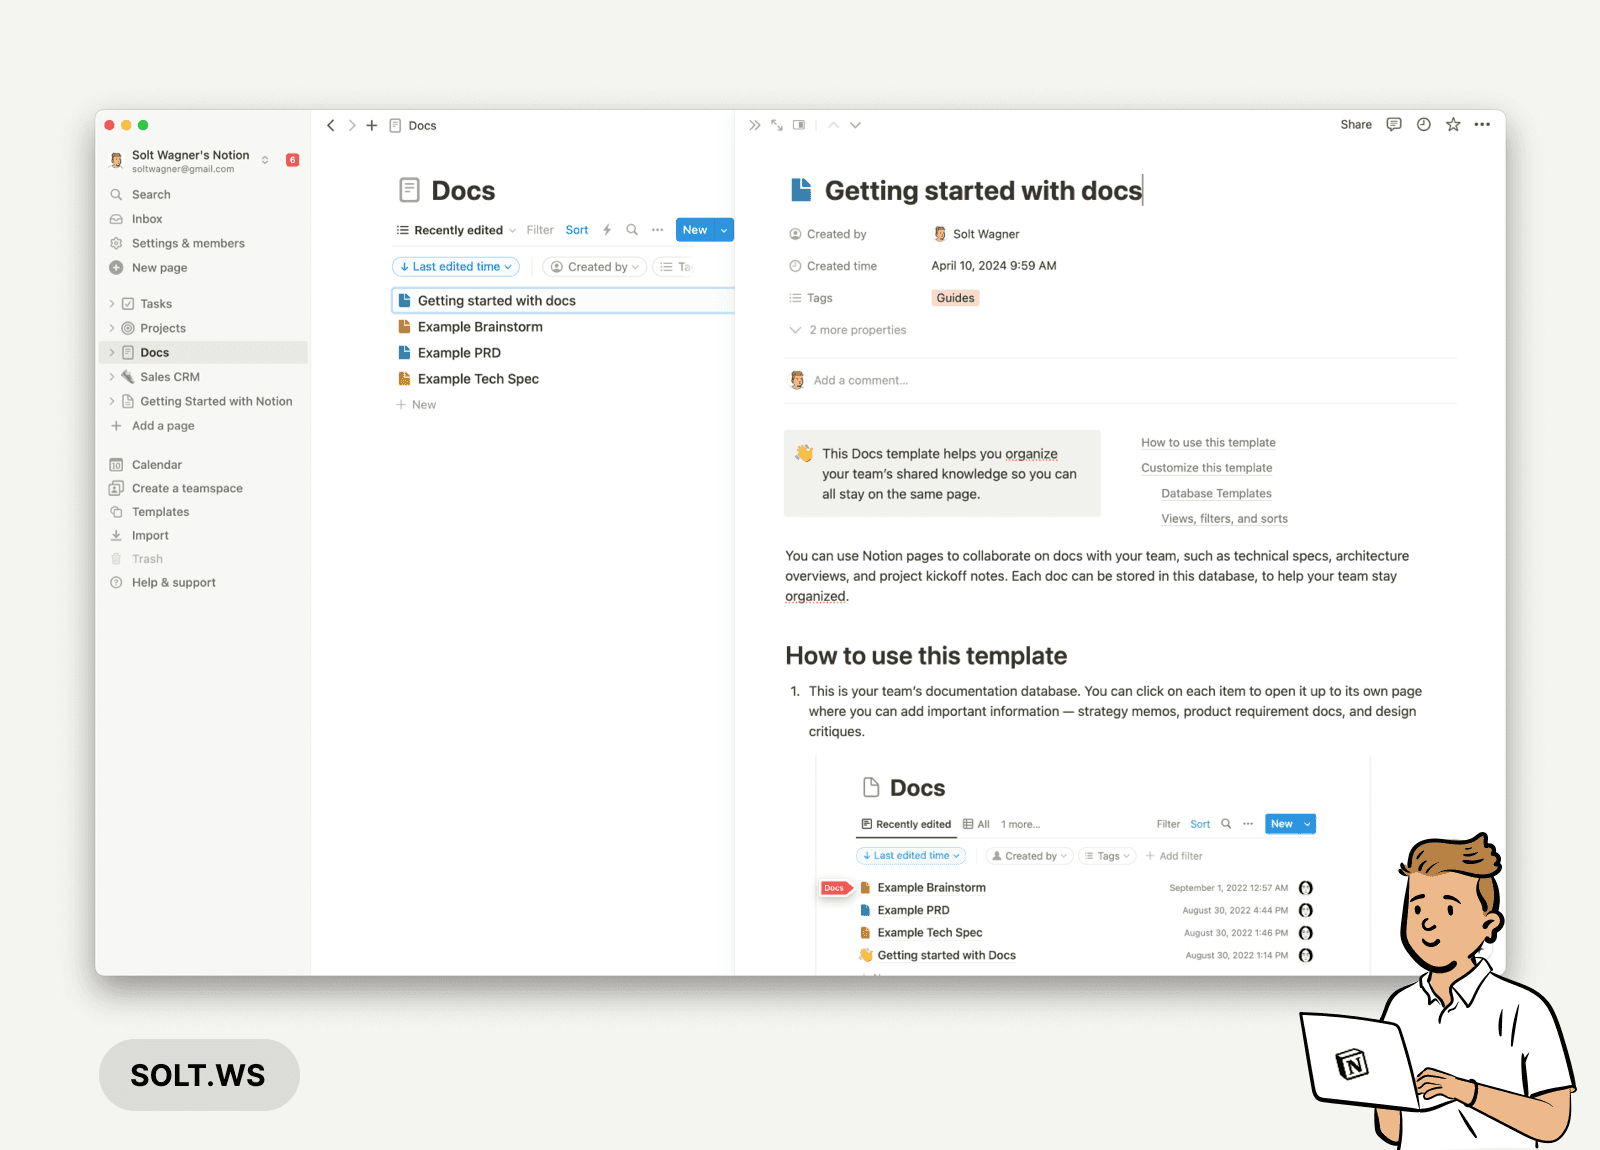1600x1150 pixels.
Task: Open the comments icon in top bar
Action: (1394, 124)
